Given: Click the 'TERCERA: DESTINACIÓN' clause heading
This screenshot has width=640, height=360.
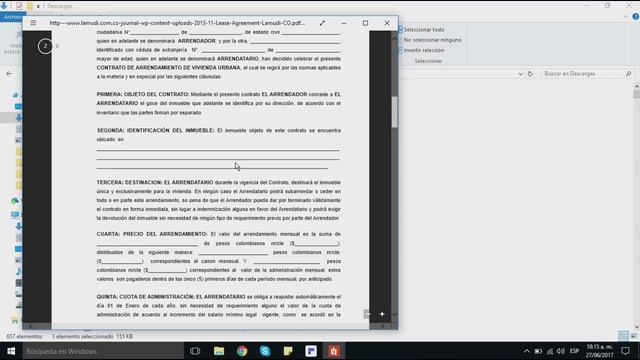Looking at the screenshot, I should tap(129, 182).
